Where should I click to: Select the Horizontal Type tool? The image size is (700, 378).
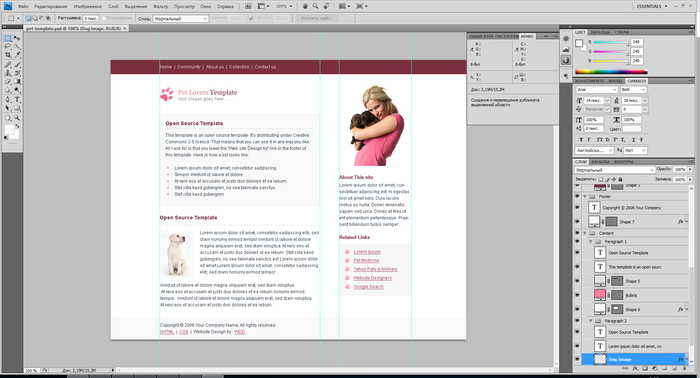point(17,100)
